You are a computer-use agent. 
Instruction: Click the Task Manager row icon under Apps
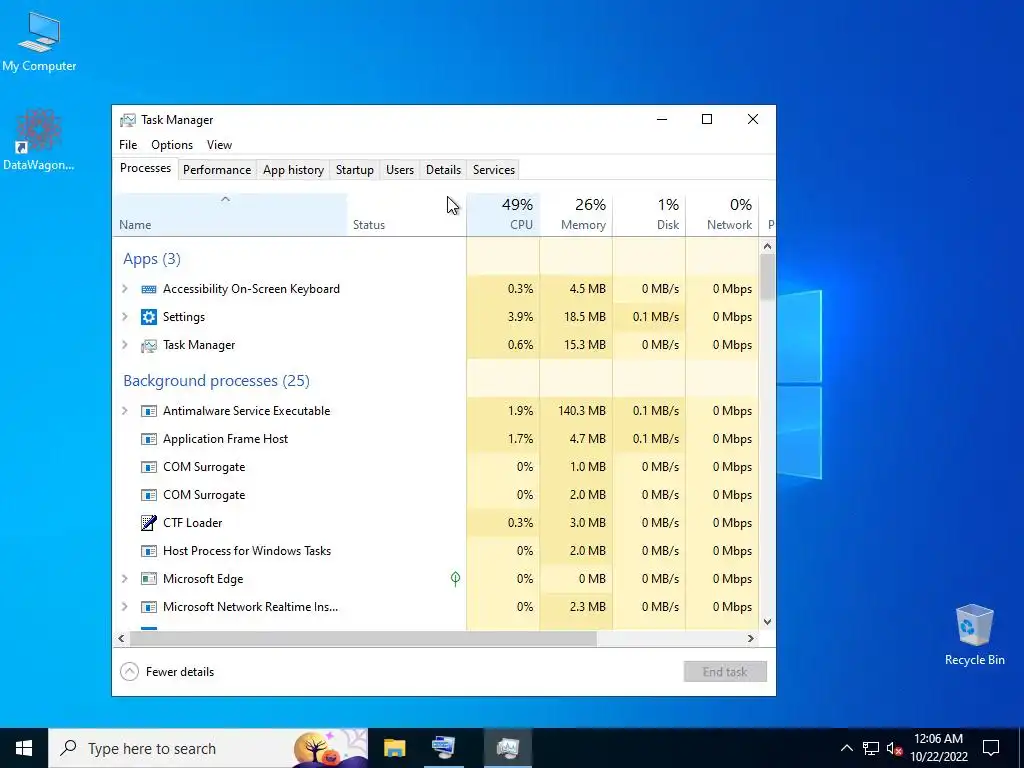pos(149,345)
